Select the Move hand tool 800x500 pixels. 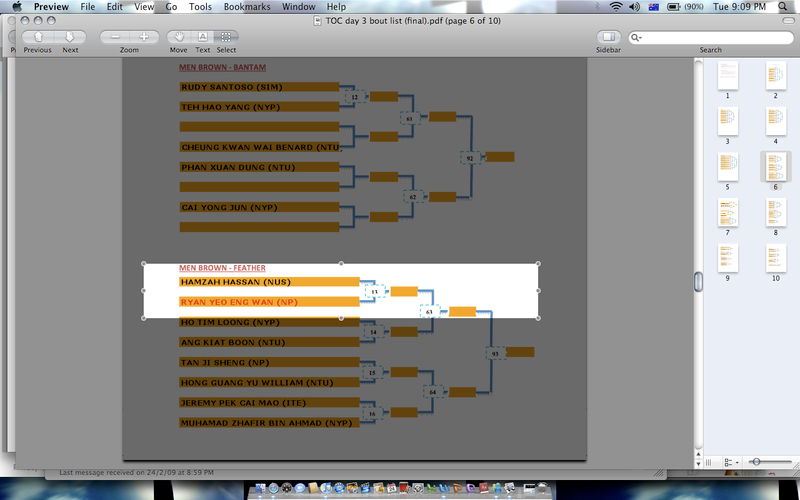[x=178, y=37]
